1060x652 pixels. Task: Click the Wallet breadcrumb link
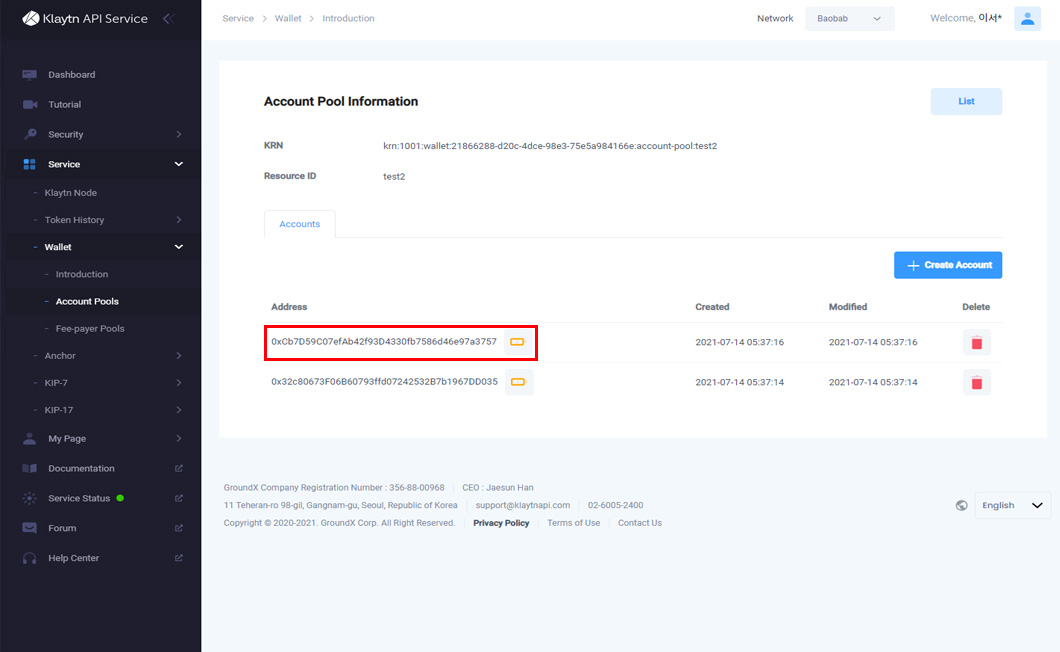[288, 18]
